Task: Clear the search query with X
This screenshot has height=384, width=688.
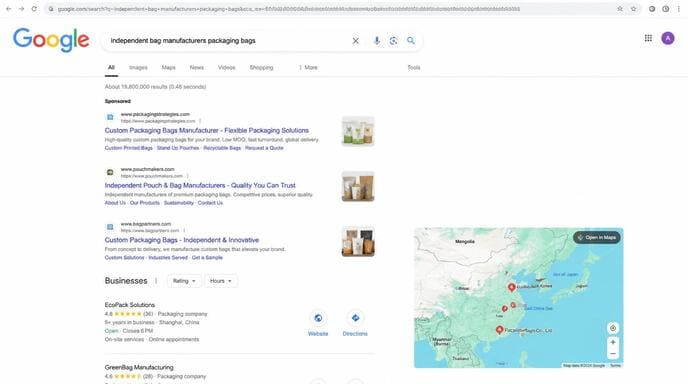Action: click(355, 41)
